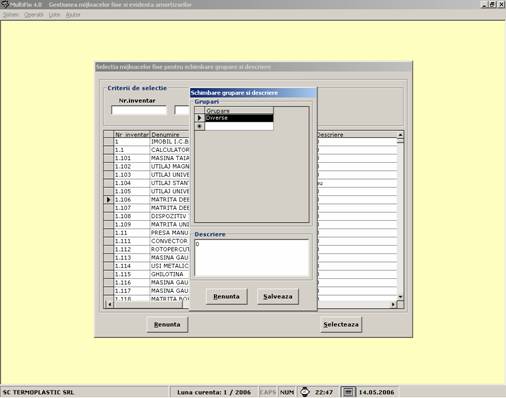Click the horizontal scroll-right arrow of the grid
Image resolution: width=506 pixels, height=398 pixels.
pos(393,304)
